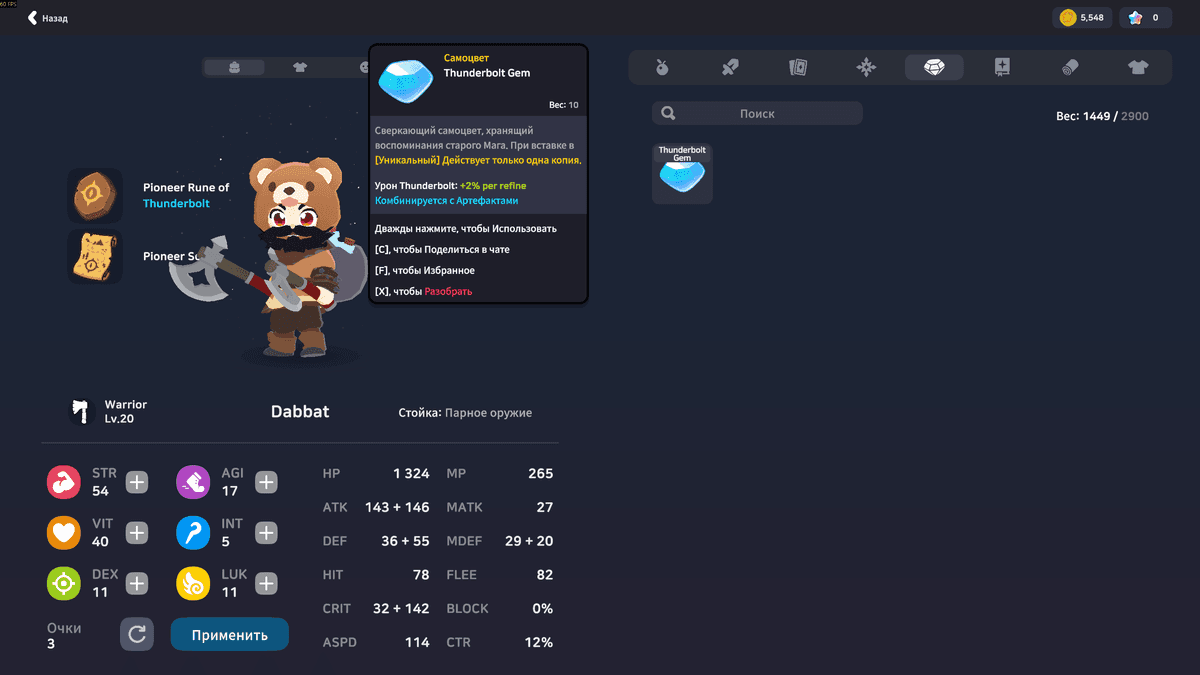Increase INT with its plus button
The width and height of the screenshot is (1200, 675).
pyautogui.click(x=266, y=533)
